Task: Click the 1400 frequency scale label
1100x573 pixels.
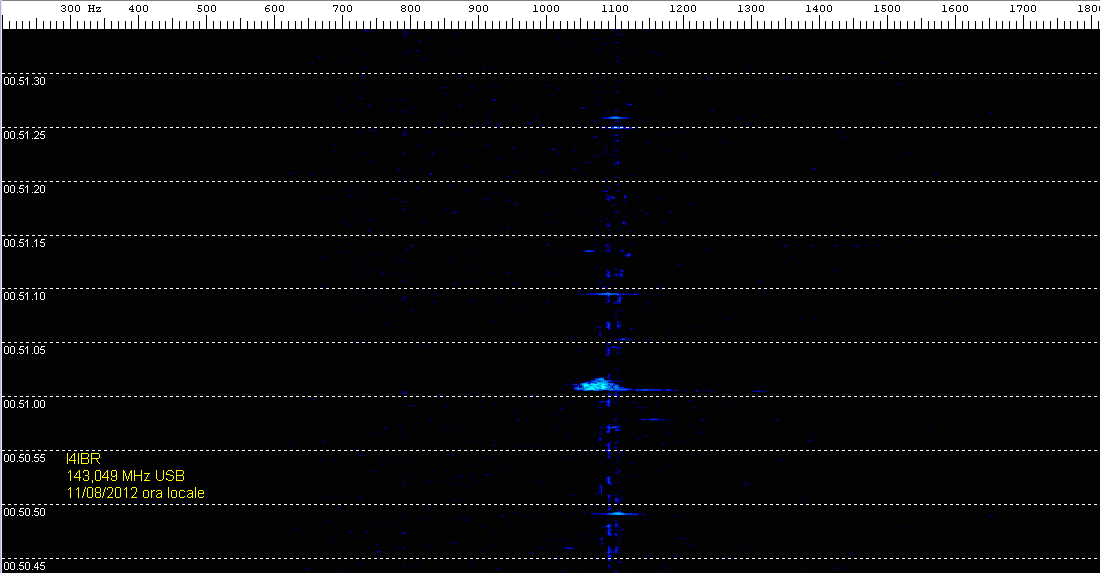Action: pyautogui.click(x=819, y=8)
